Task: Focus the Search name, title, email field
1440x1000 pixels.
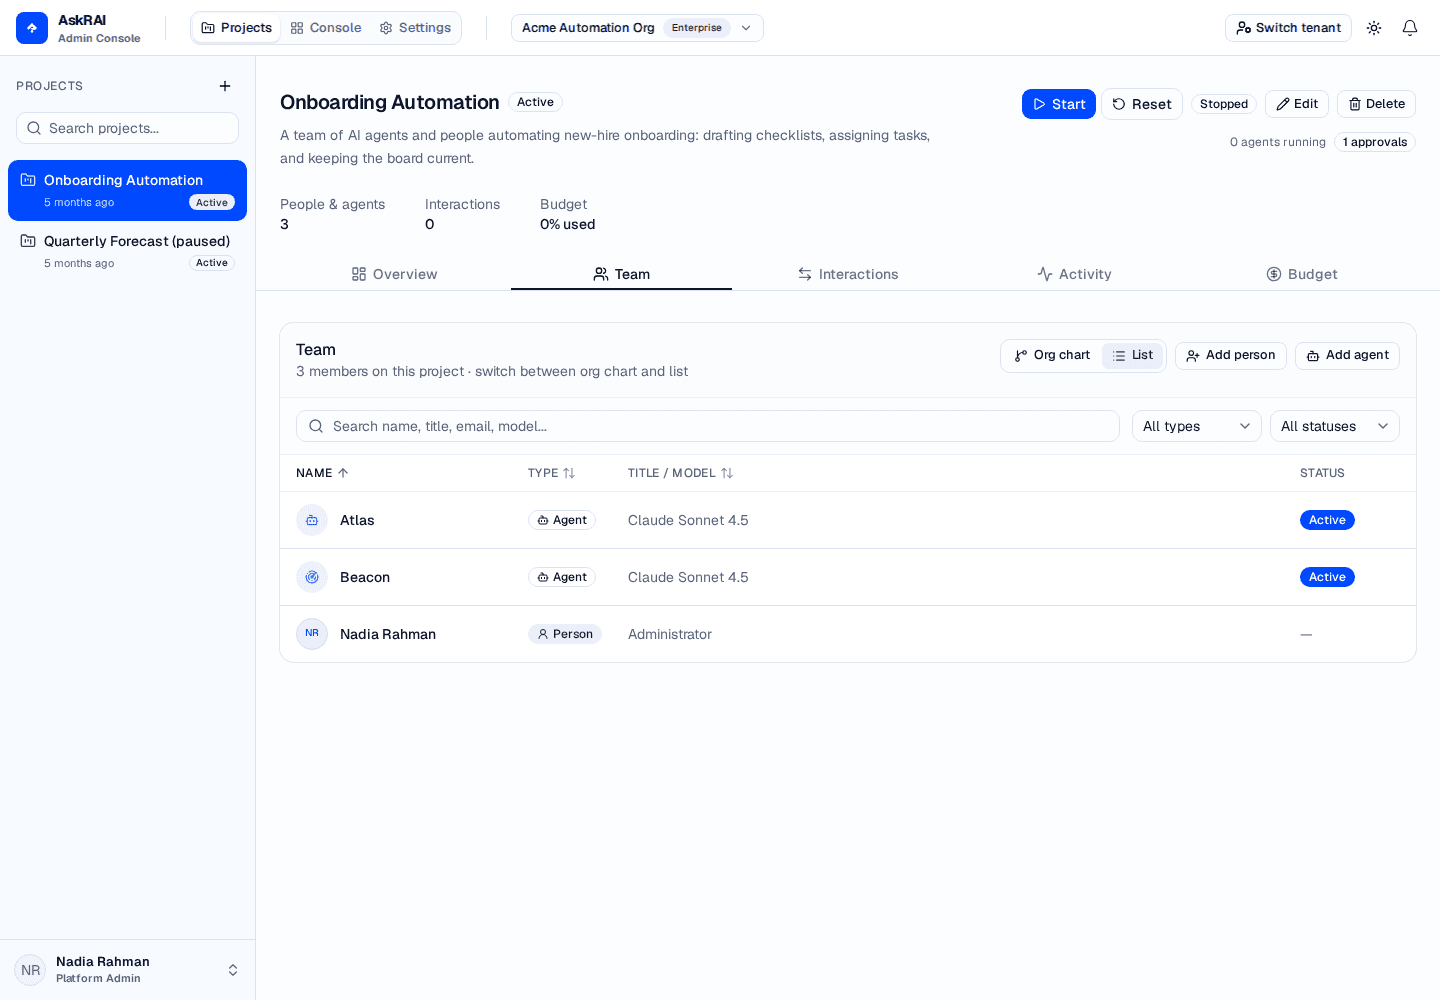Action: coord(708,426)
